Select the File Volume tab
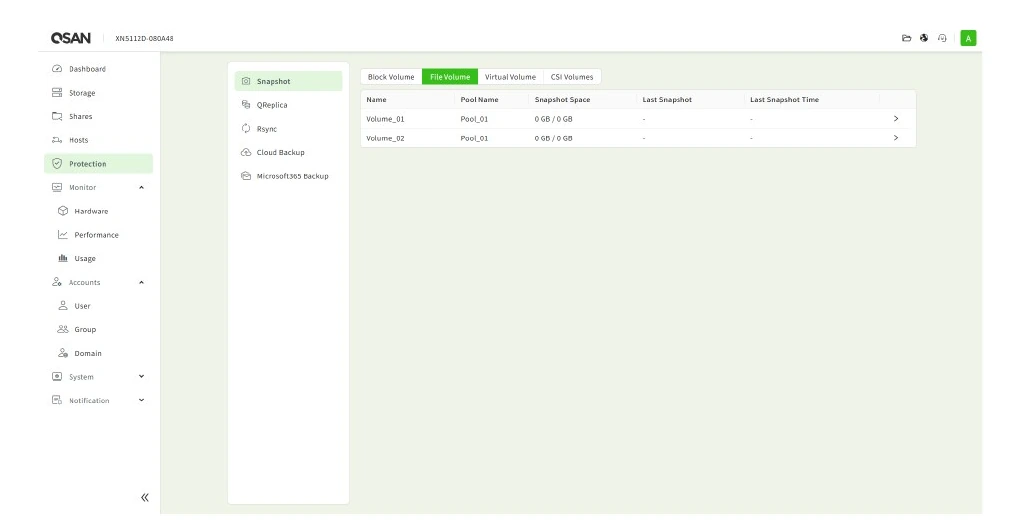Image resolution: width=1020 pixels, height=520 pixels. (x=450, y=77)
